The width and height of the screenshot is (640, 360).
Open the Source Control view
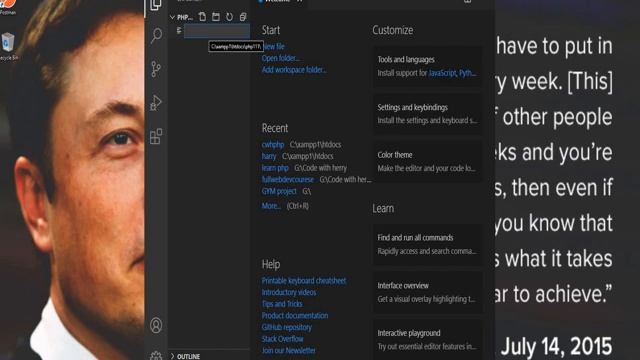(x=156, y=69)
